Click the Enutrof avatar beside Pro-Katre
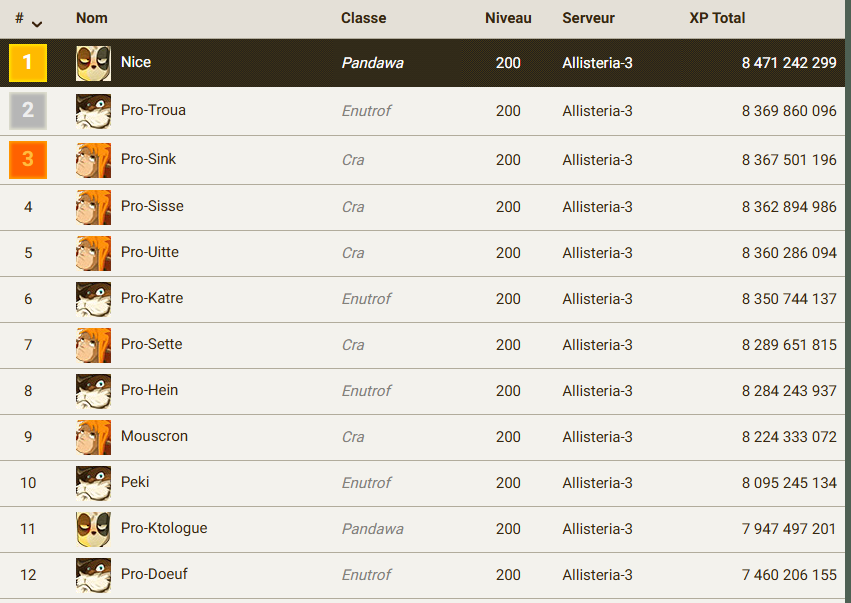Screen dimensions: 851x603 pyautogui.click(x=93, y=299)
